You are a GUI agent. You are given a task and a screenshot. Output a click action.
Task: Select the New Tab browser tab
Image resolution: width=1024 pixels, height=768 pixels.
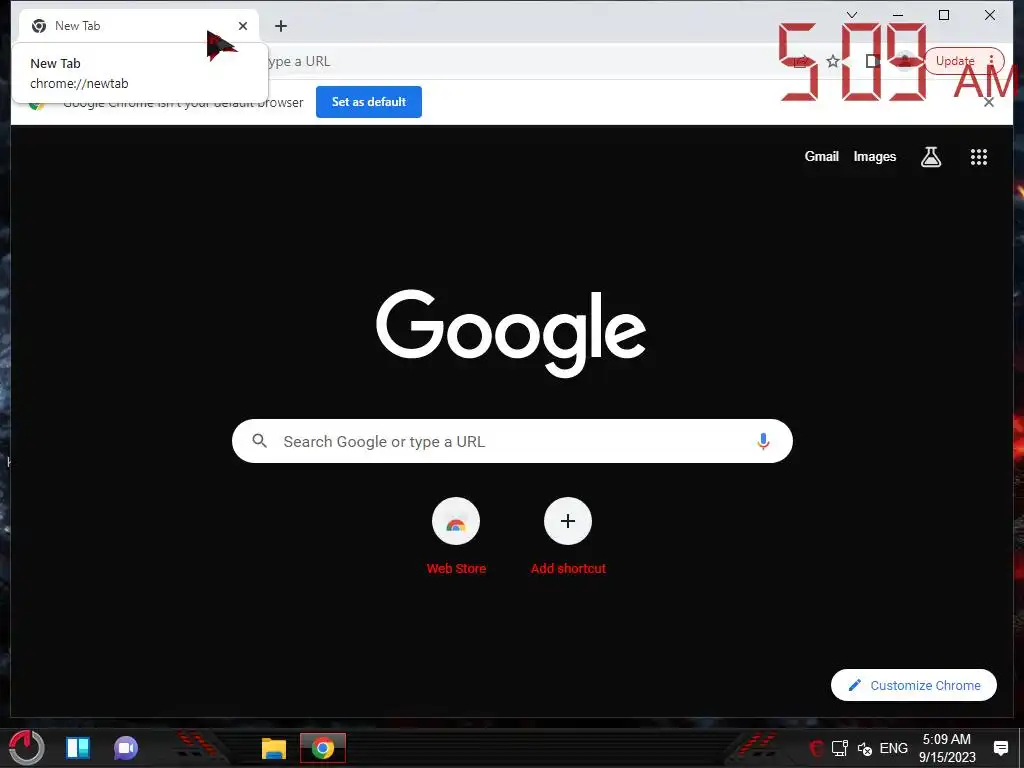137,26
